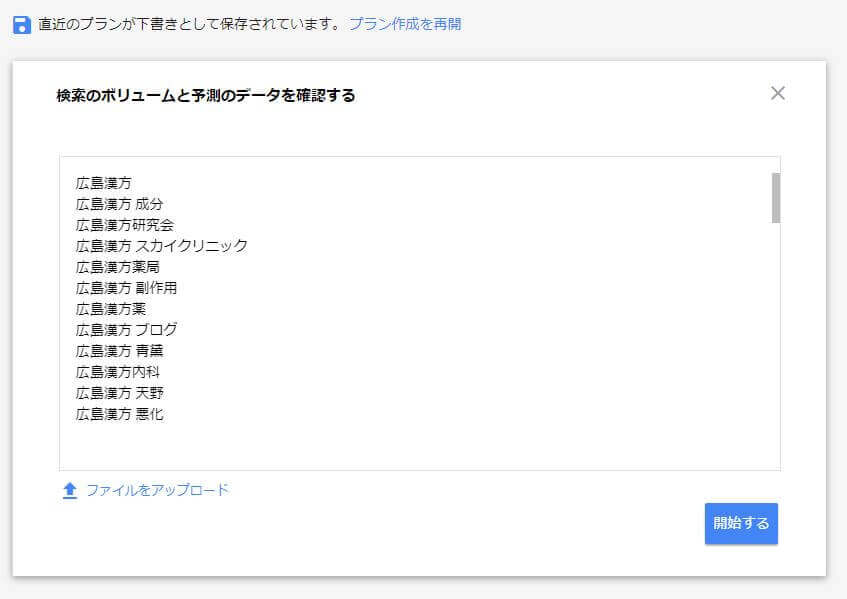Click the upload arrow icon

[x=70, y=490]
